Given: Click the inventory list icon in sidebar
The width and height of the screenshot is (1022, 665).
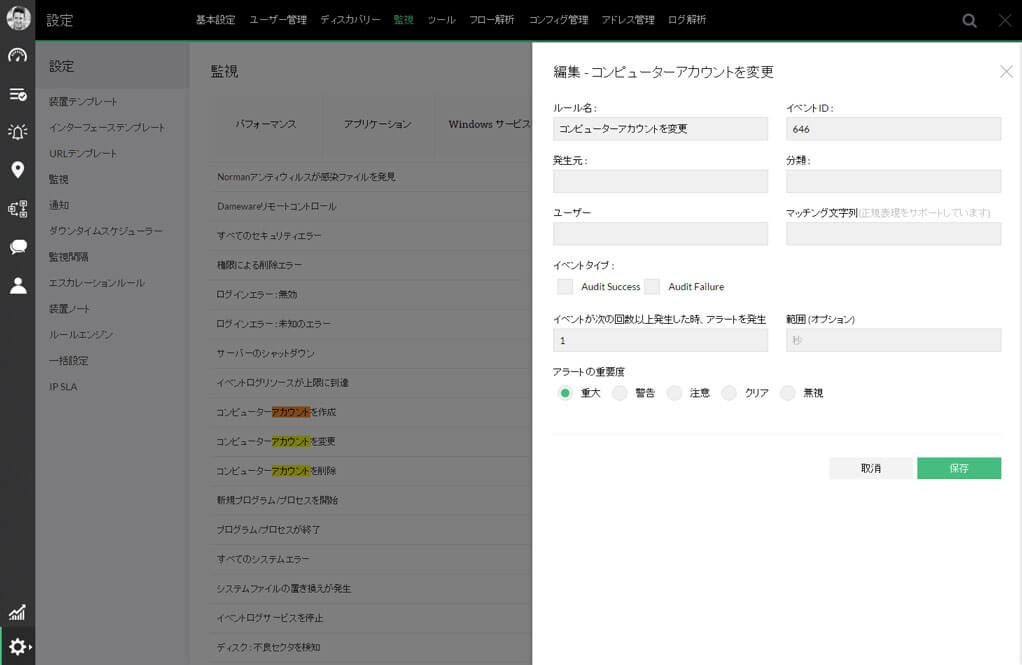Looking at the screenshot, I should (x=17, y=94).
